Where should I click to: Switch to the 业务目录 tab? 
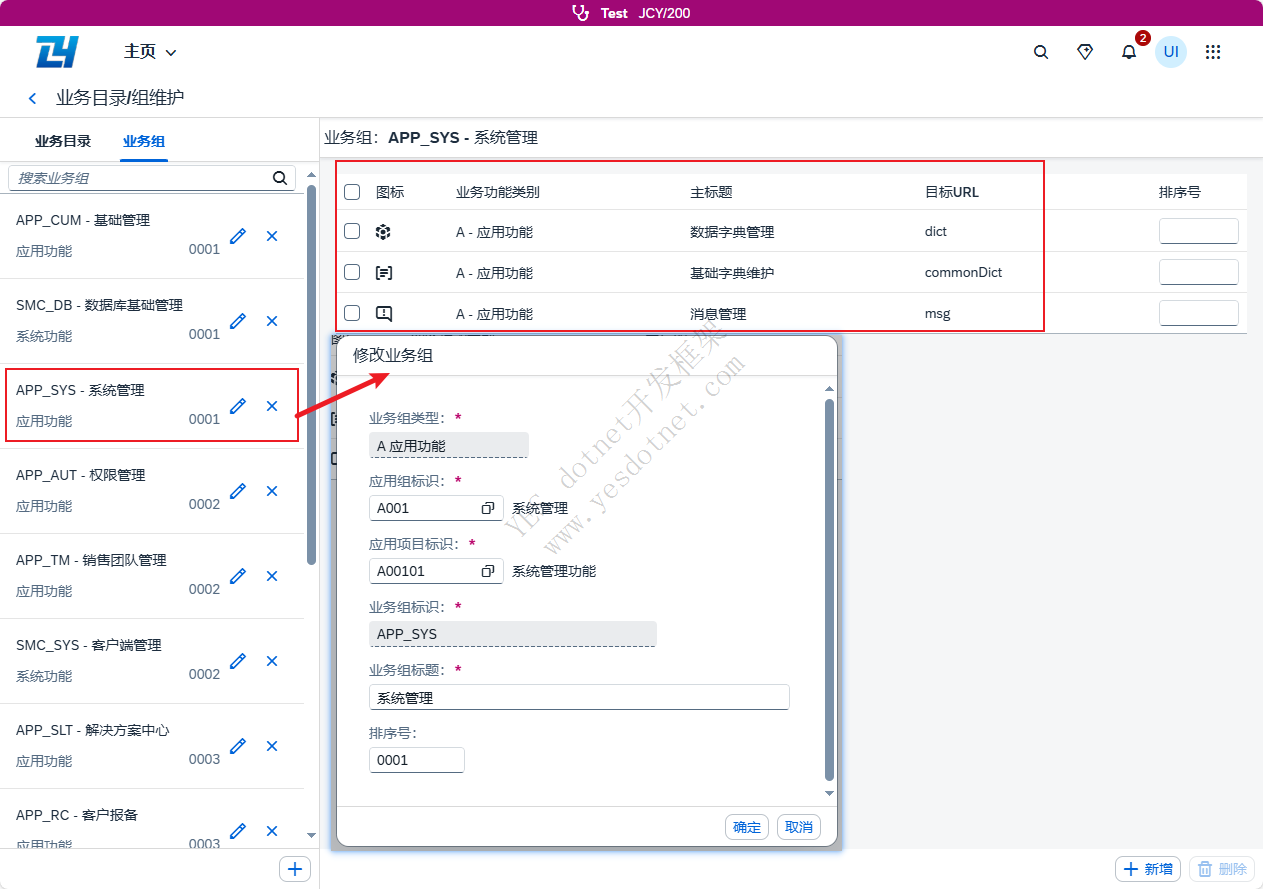pos(63,141)
